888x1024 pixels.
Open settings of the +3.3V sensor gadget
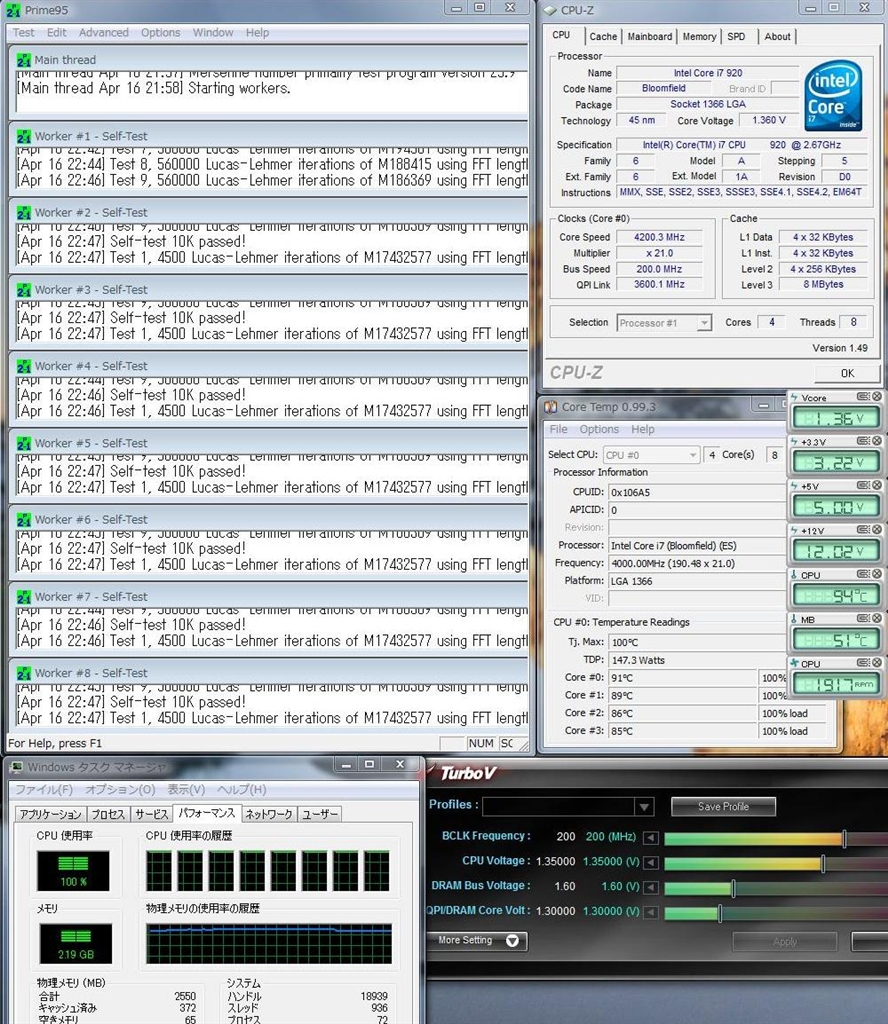(863, 441)
